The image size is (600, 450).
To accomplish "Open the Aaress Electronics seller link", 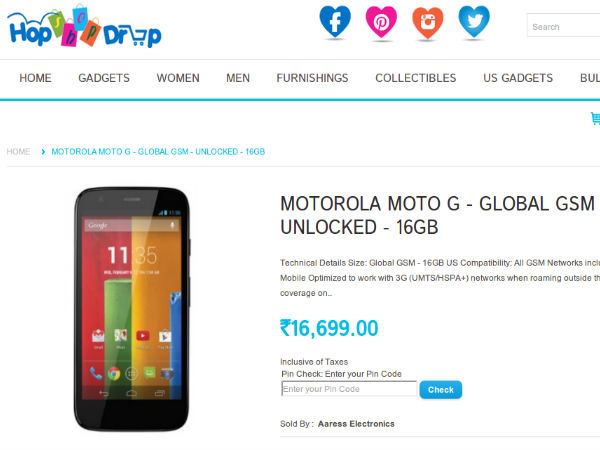I will 356,424.
